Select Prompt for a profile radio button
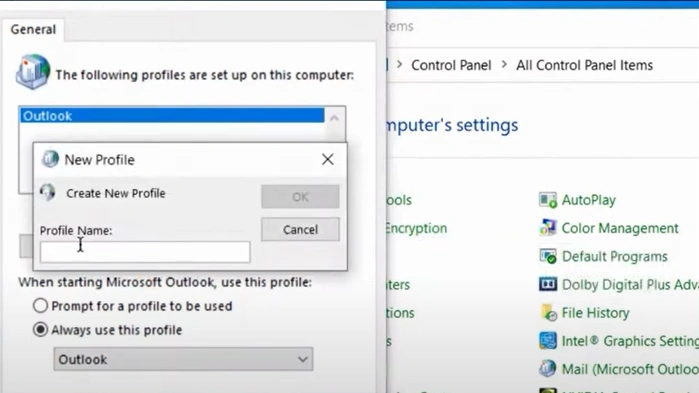 point(40,306)
